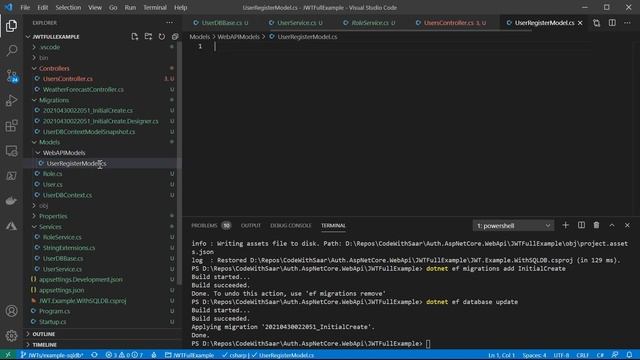Collapse all folders in explorer

(x=175, y=37)
